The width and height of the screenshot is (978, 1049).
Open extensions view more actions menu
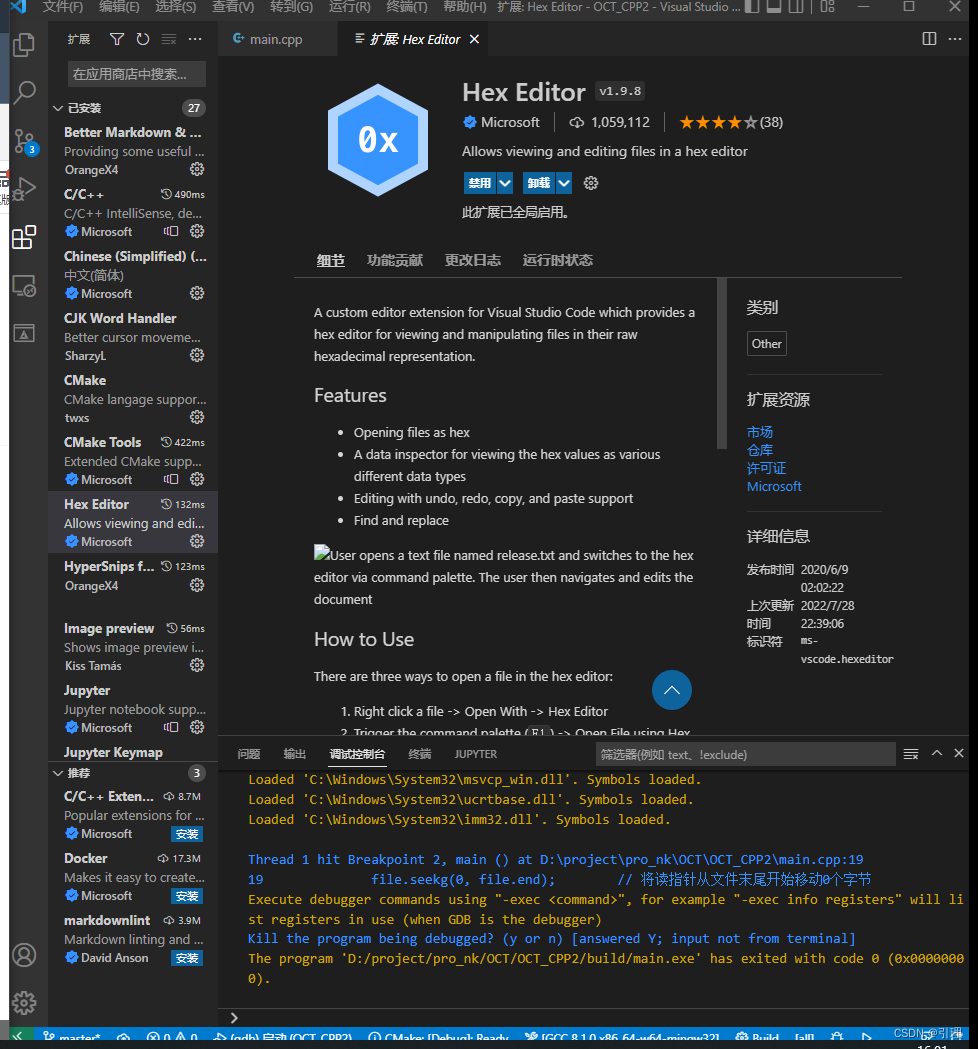(194, 38)
